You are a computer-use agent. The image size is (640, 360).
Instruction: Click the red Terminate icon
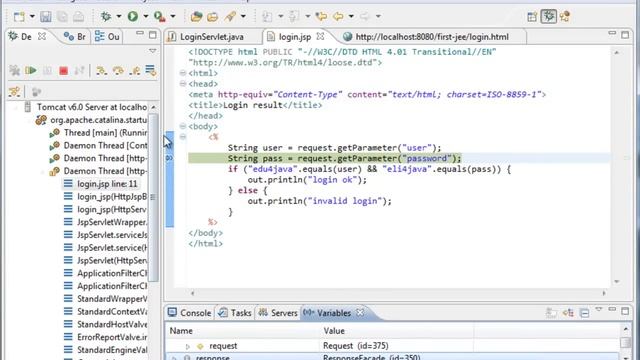coord(63,71)
